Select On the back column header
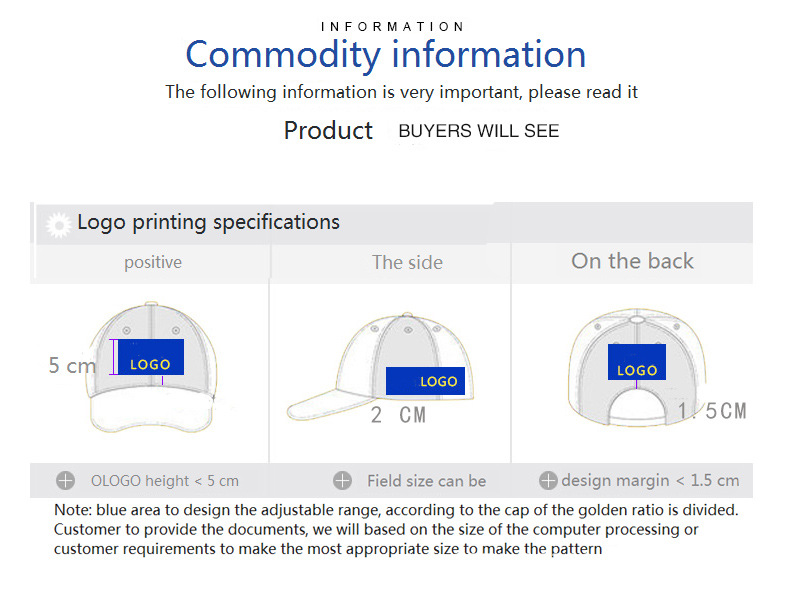 point(632,261)
